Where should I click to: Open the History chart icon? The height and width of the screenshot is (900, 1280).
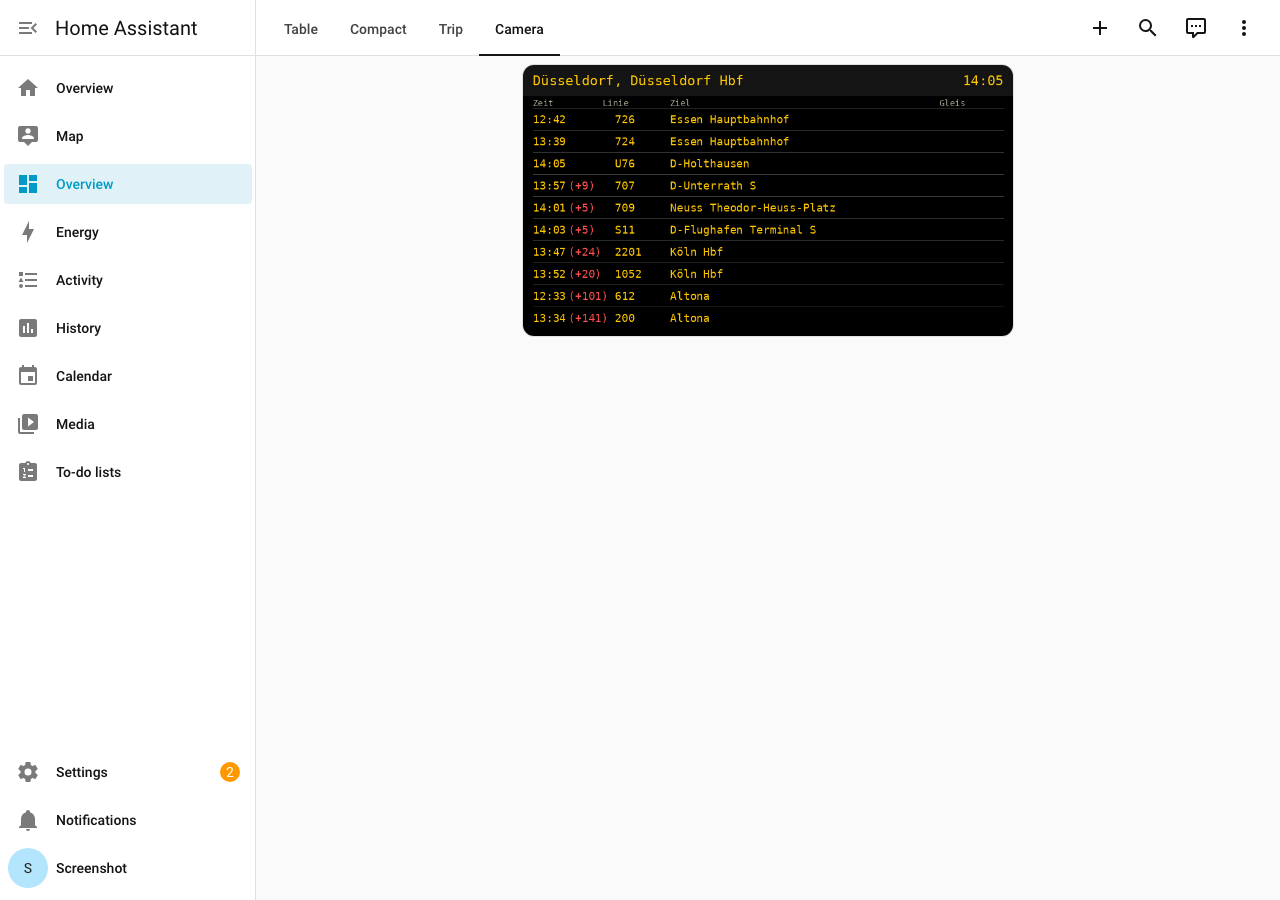[28, 328]
